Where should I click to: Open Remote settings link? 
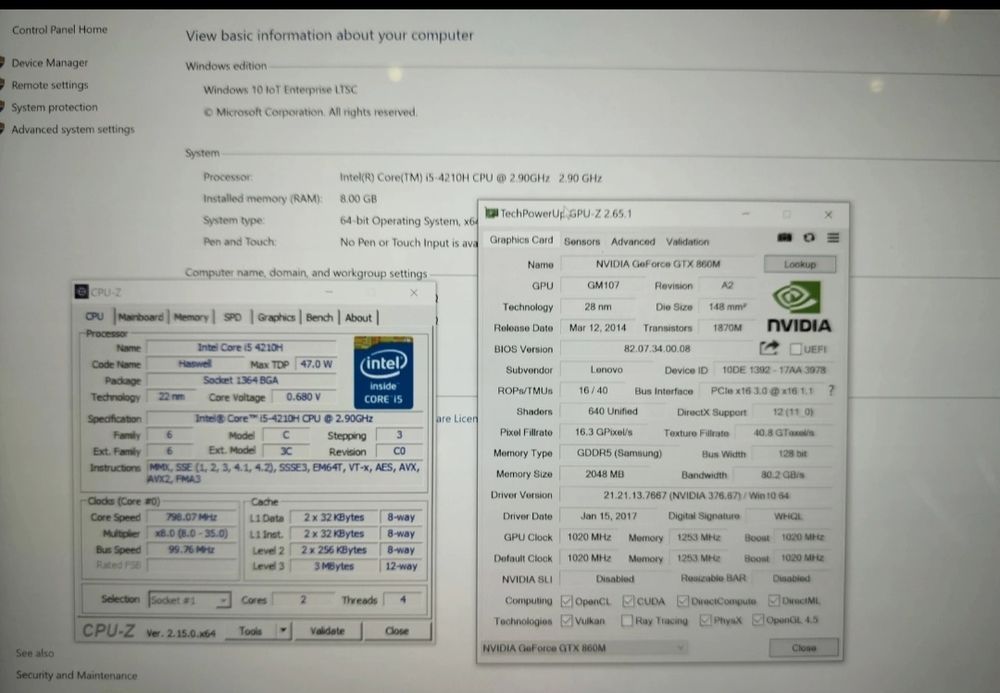50,85
